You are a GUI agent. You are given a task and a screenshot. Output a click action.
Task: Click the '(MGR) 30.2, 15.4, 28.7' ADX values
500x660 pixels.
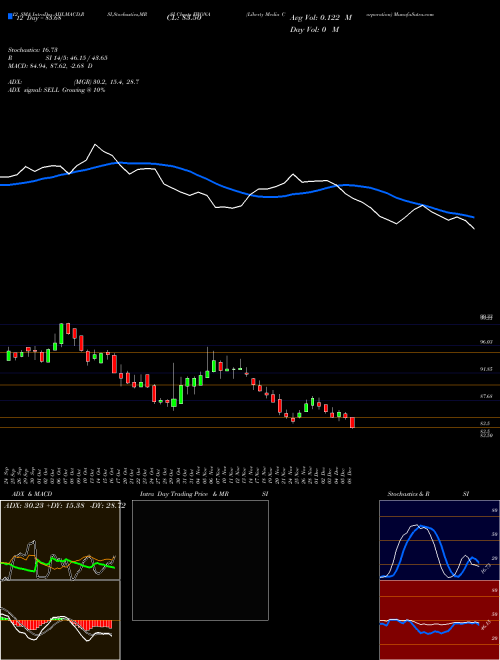[x=106, y=82]
